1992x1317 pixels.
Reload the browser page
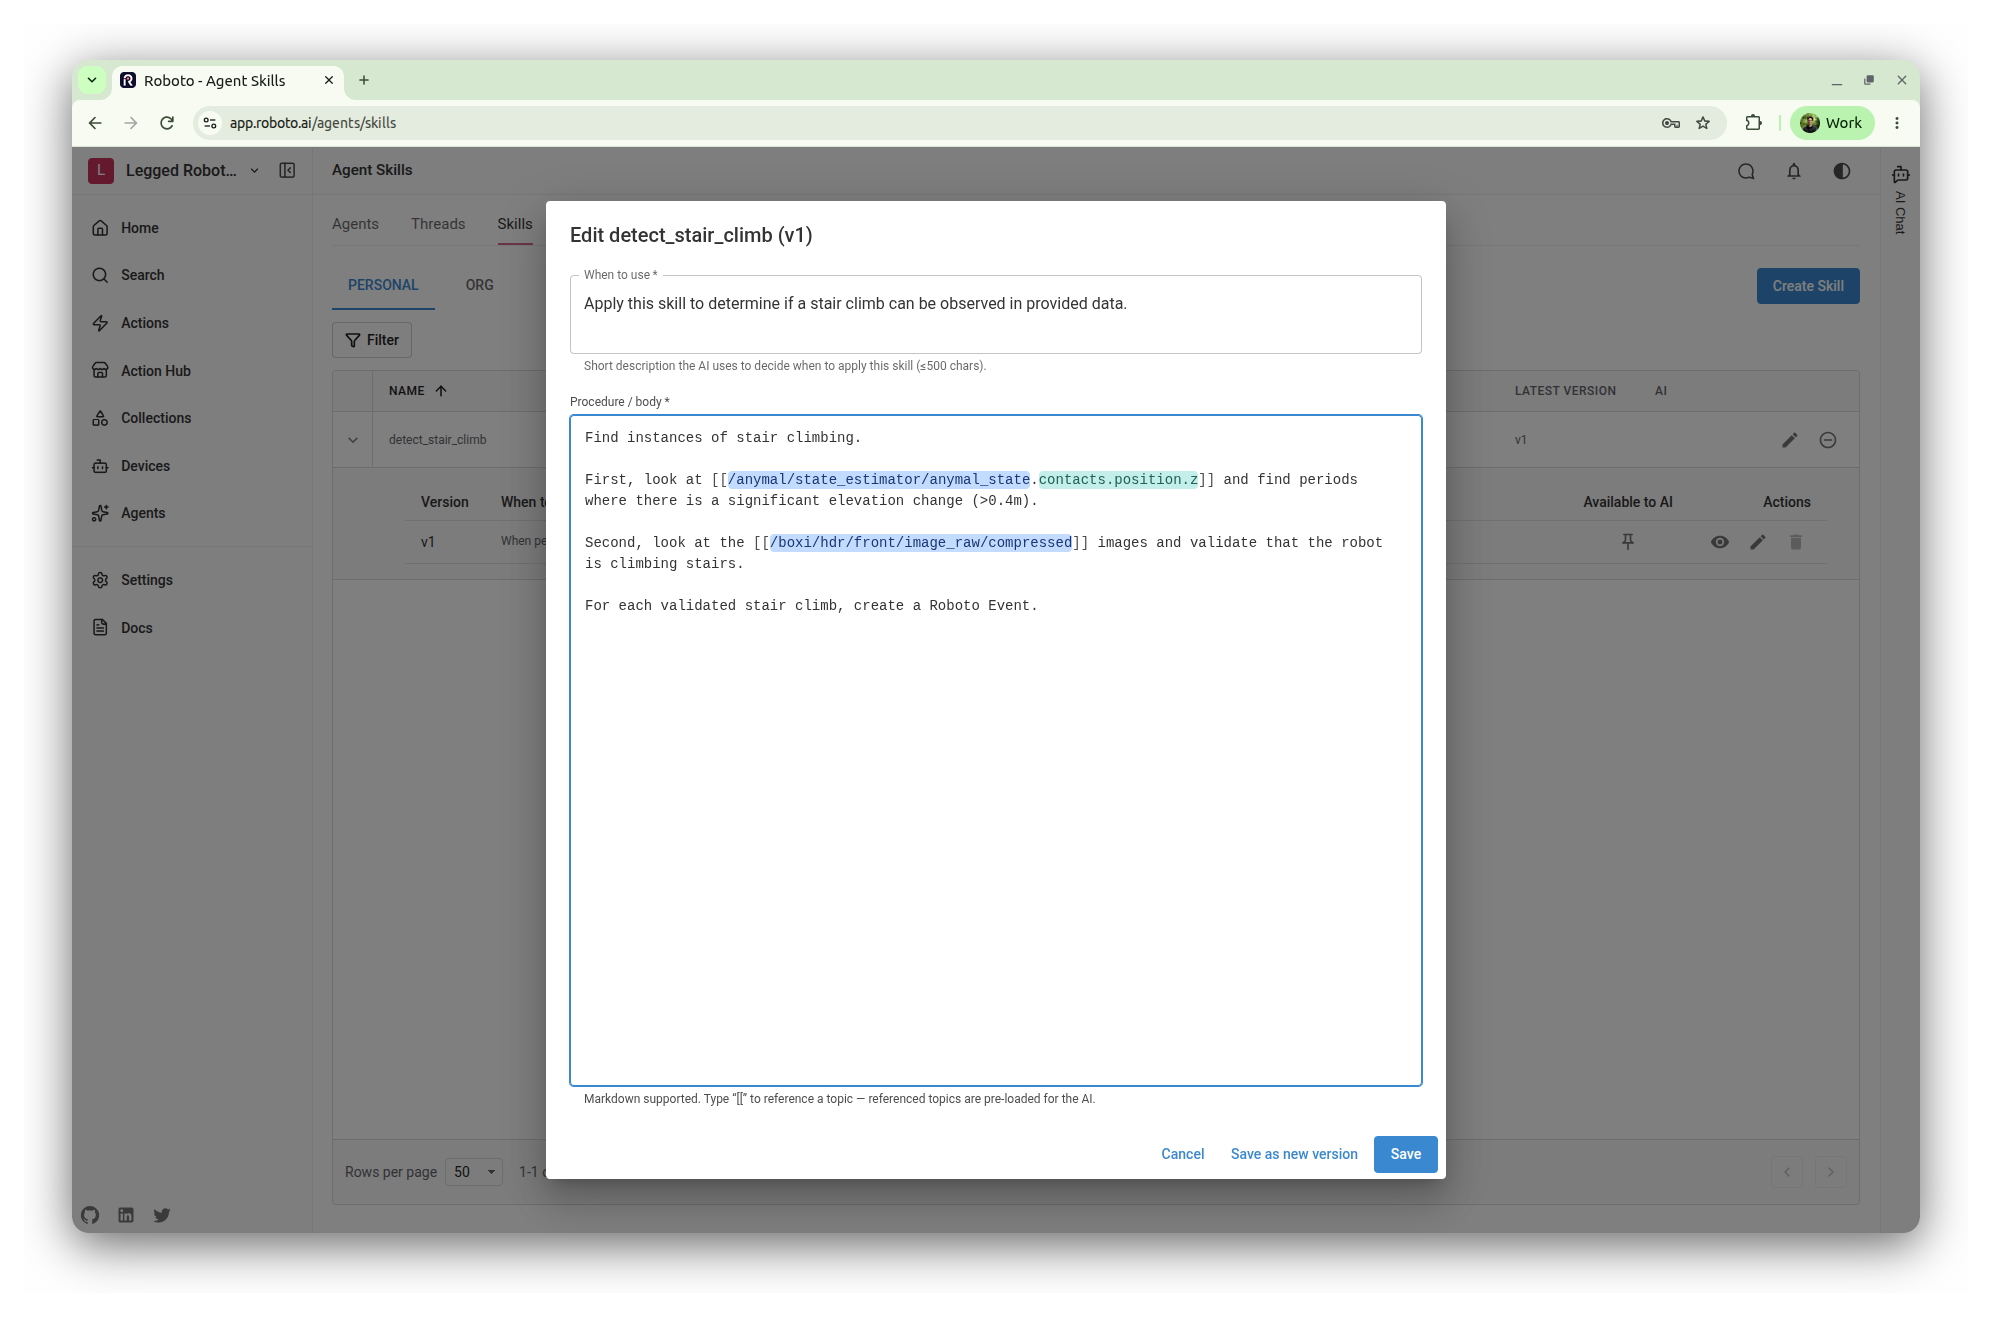point(167,123)
